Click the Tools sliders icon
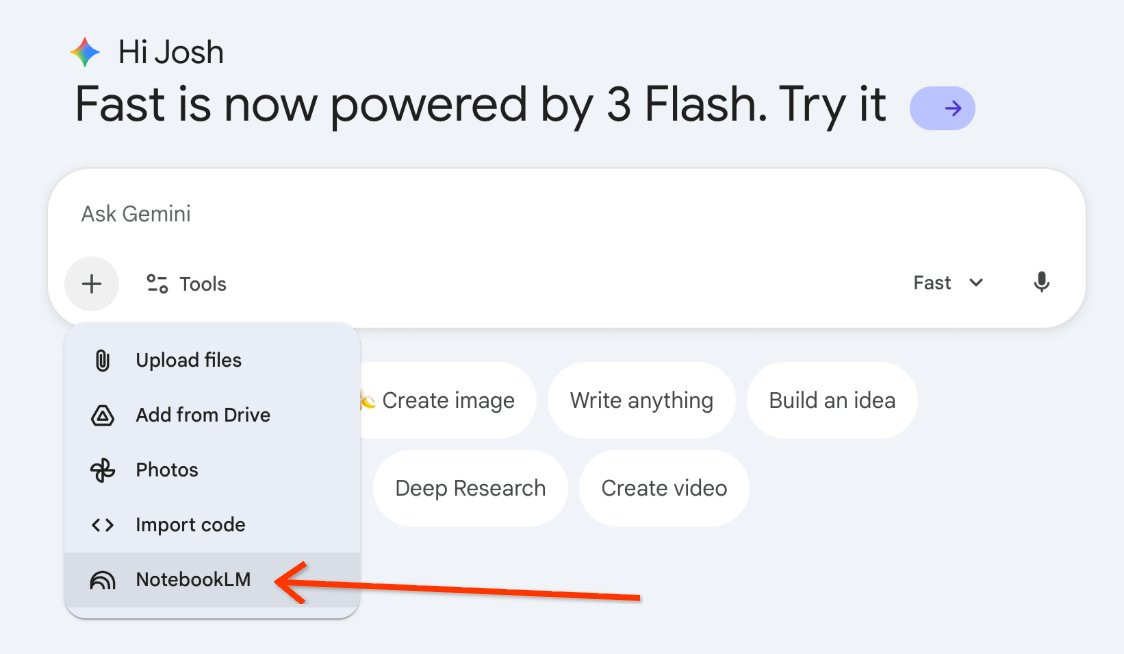Image resolution: width=1124 pixels, height=654 pixels. 157,284
